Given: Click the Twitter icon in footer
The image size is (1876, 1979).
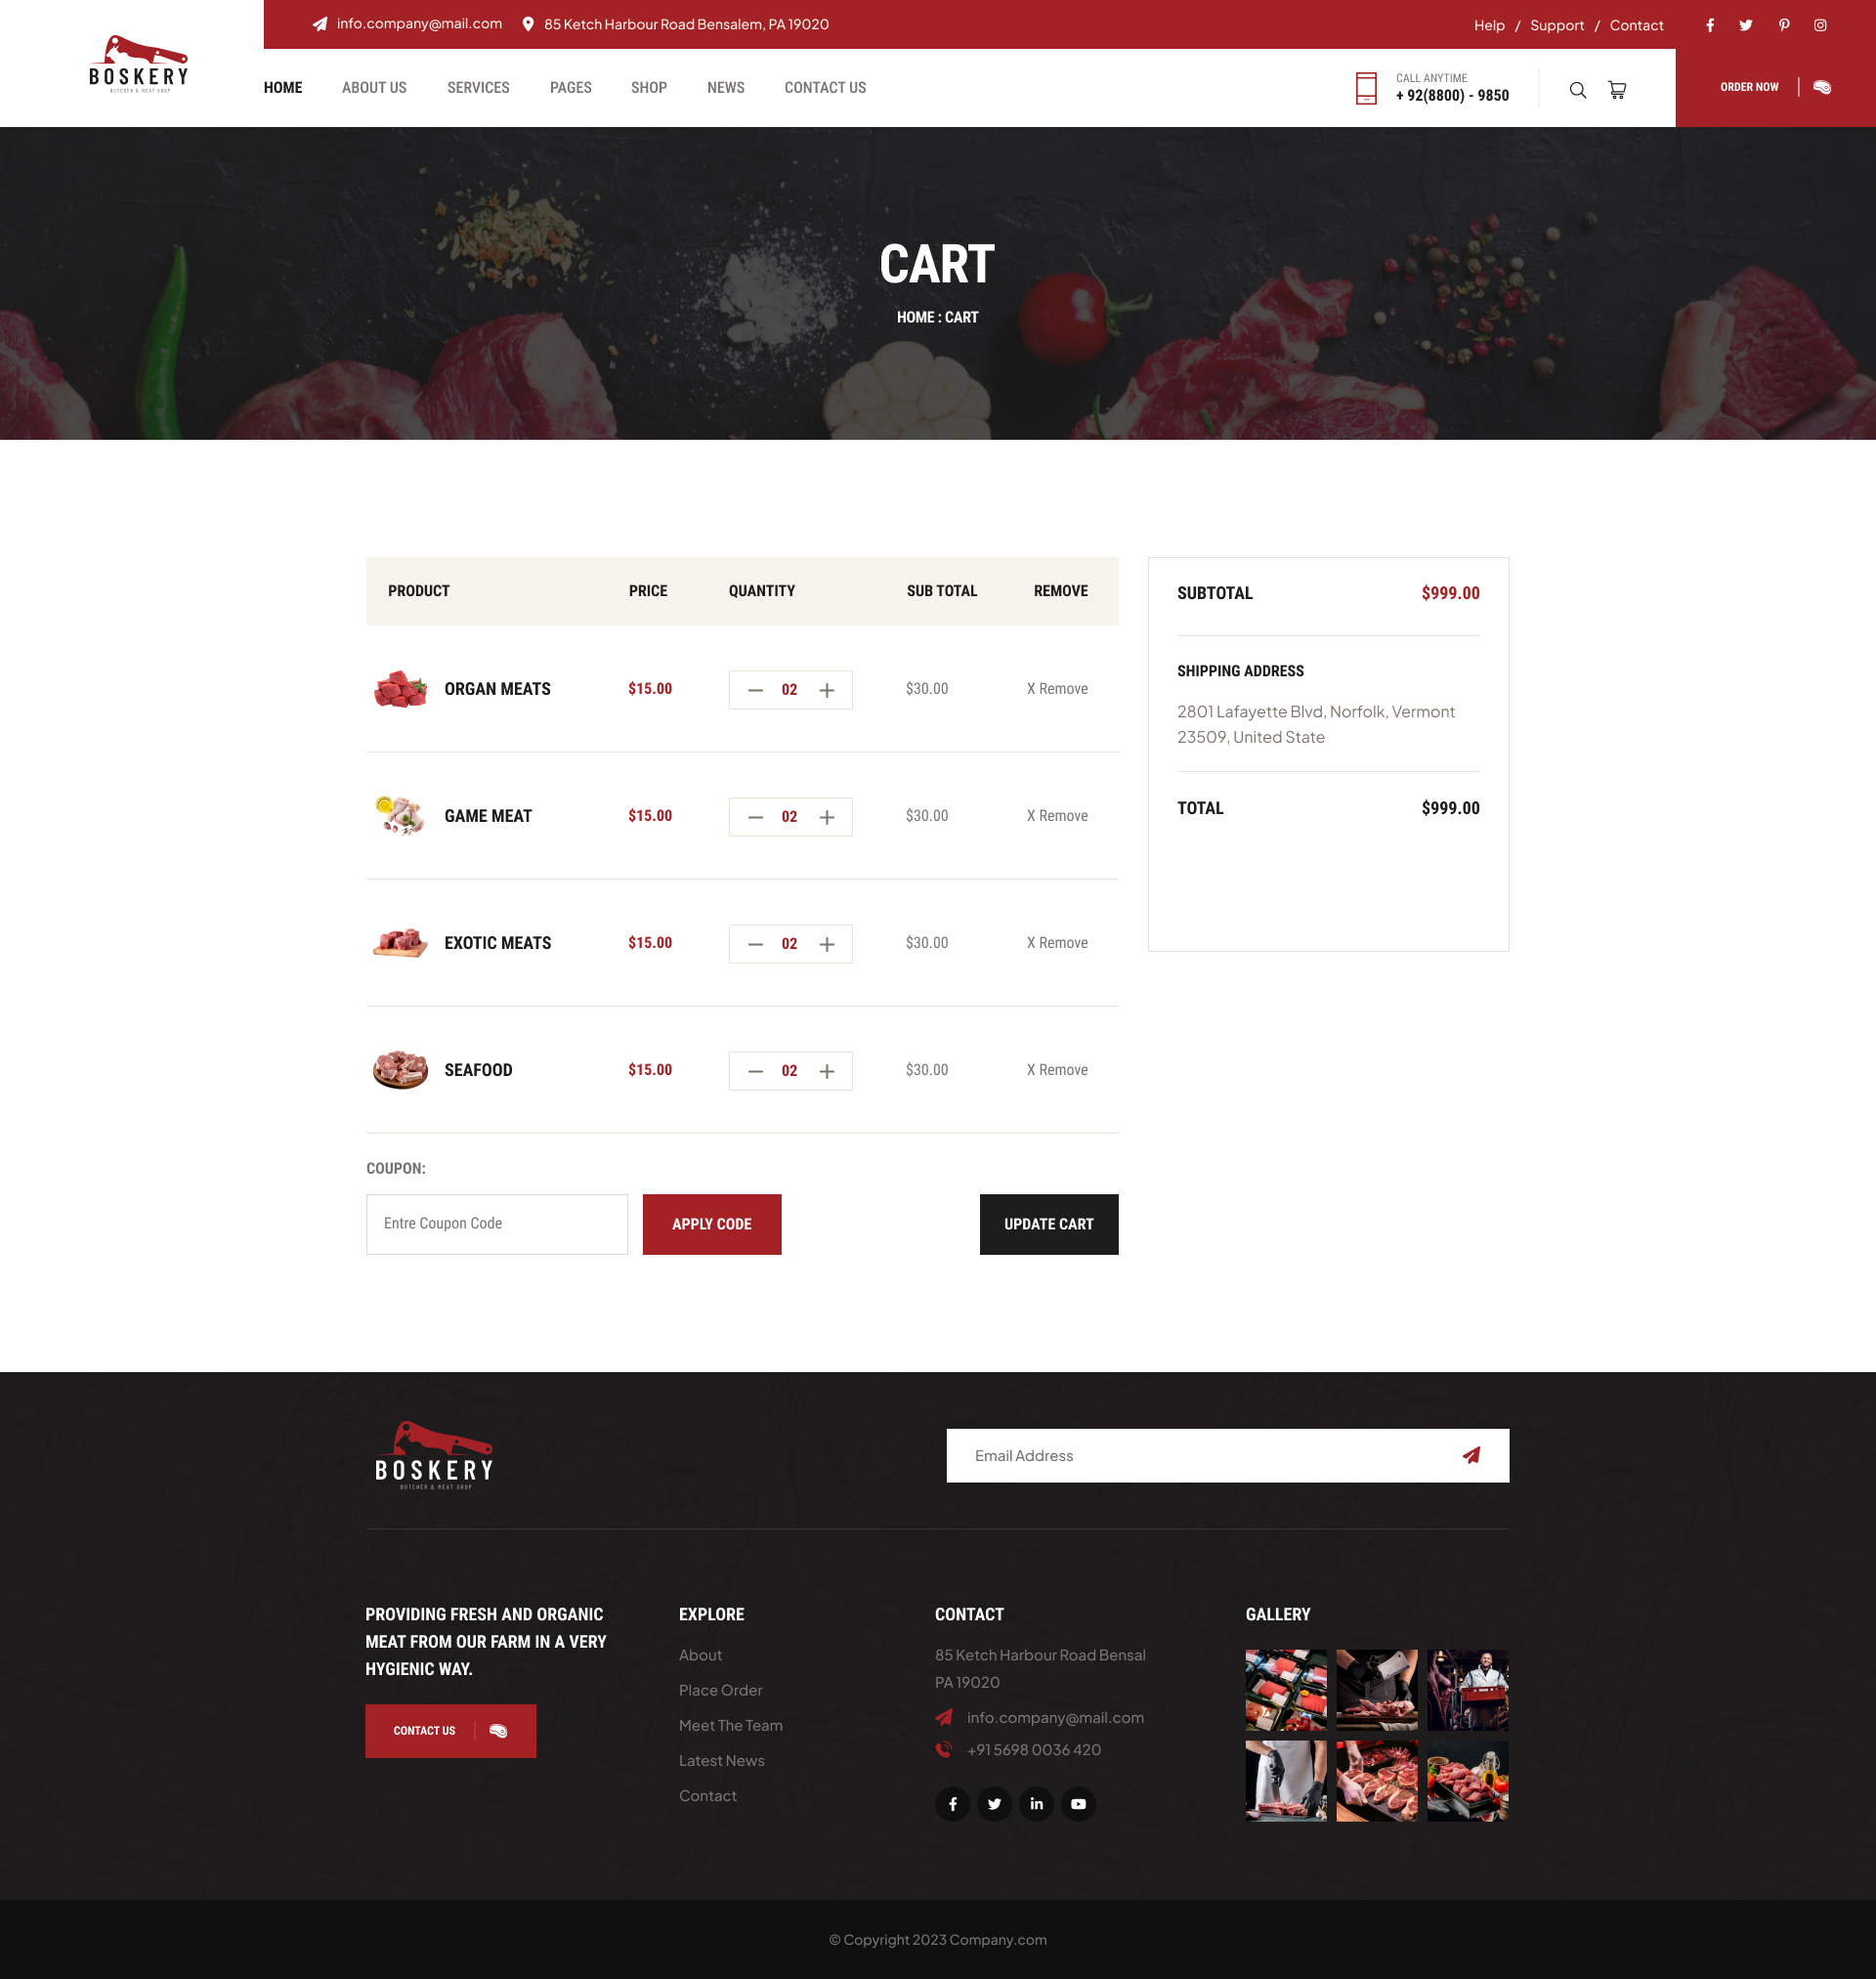Looking at the screenshot, I should [x=995, y=1803].
